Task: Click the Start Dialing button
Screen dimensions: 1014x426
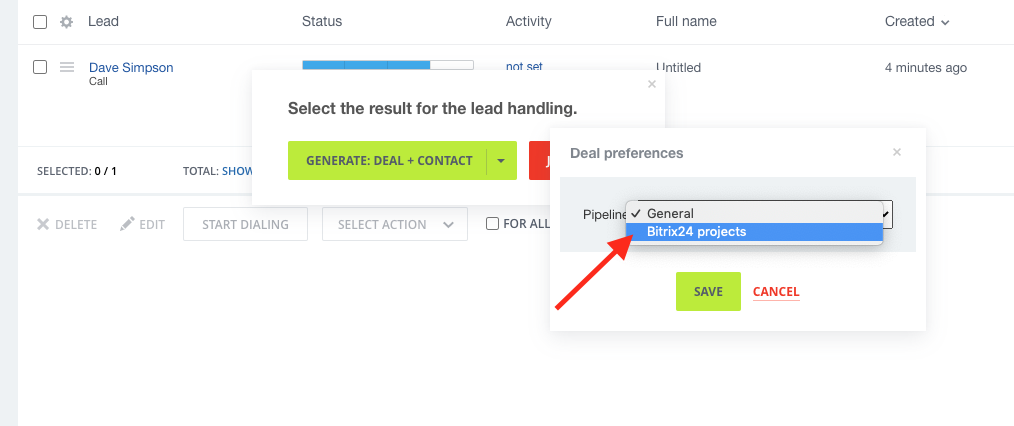Action: [245, 224]
